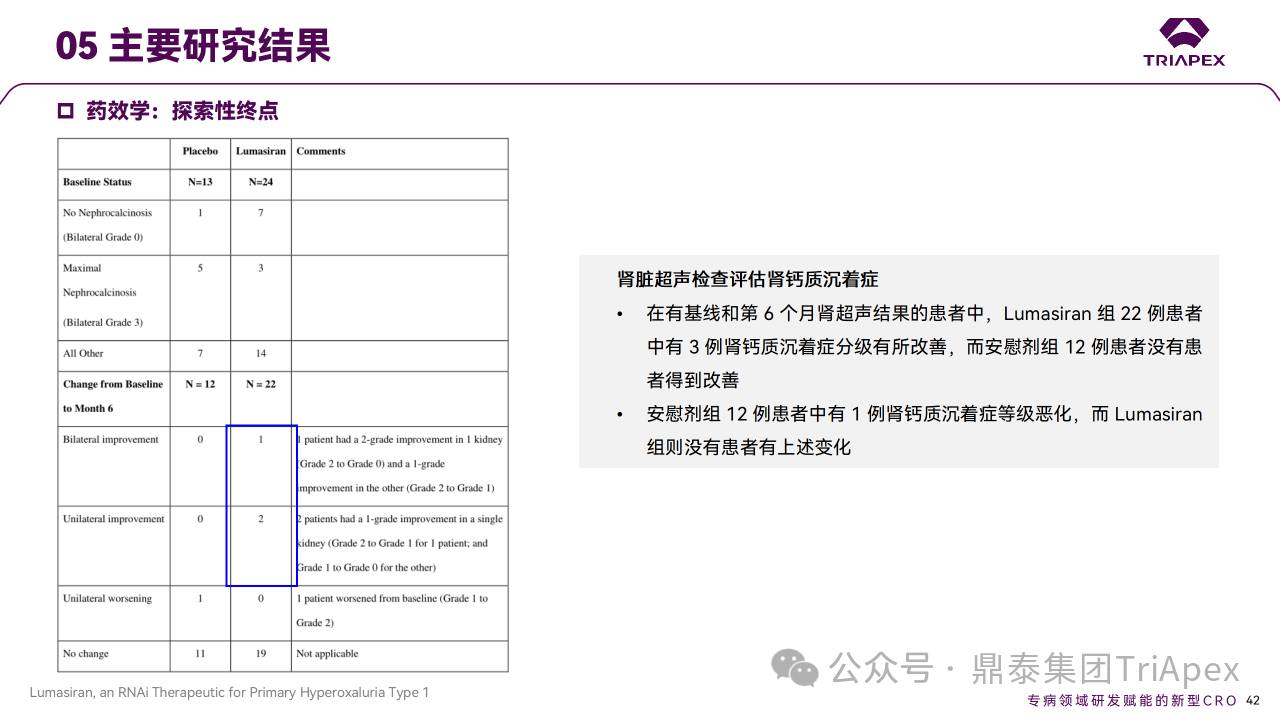Click the Comments column header

click(321, 152)
